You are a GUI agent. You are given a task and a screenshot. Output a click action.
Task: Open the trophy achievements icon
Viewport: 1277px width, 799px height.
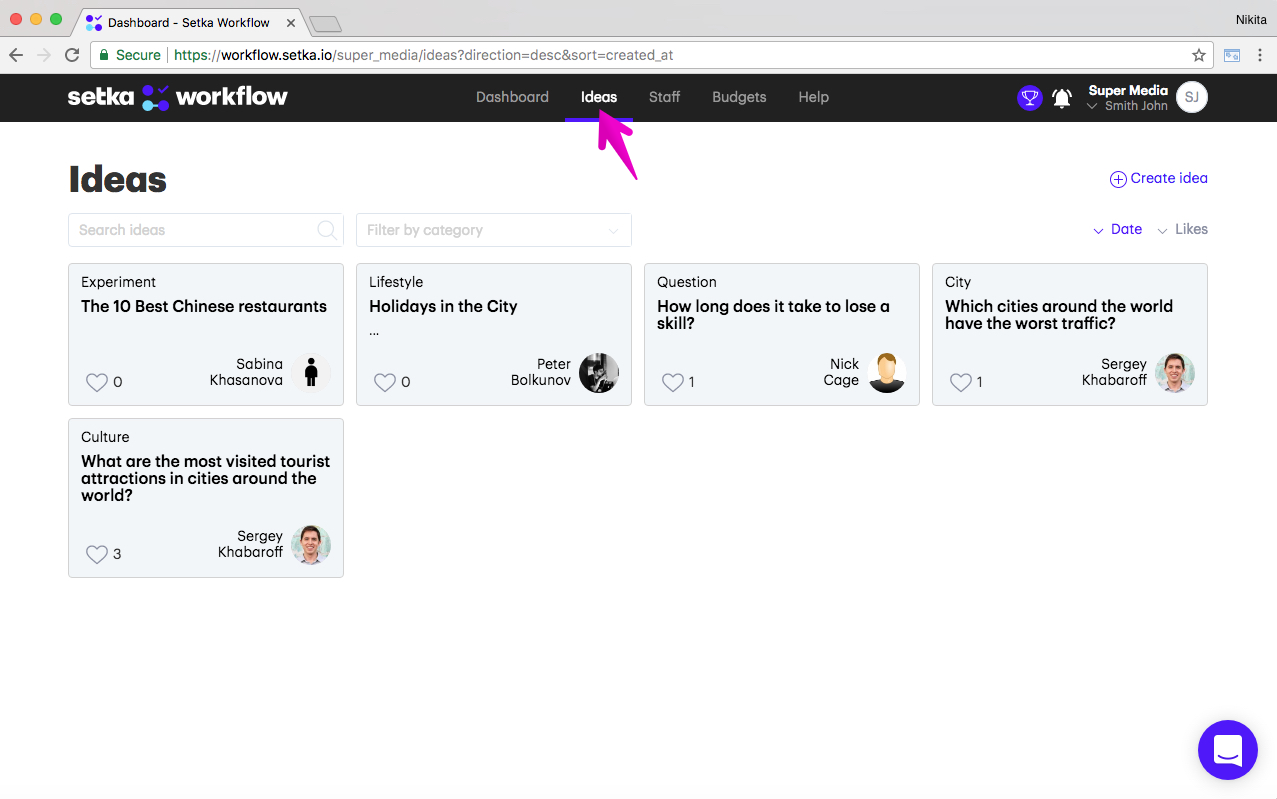[1030, 98]
